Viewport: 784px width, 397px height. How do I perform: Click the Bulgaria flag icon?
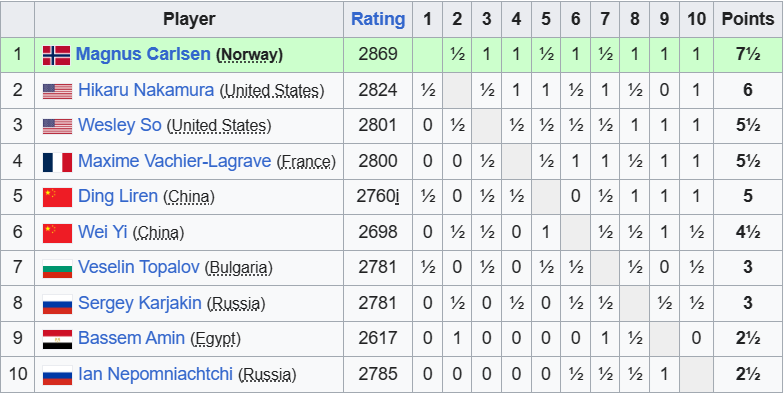click(x=58, y=268)
